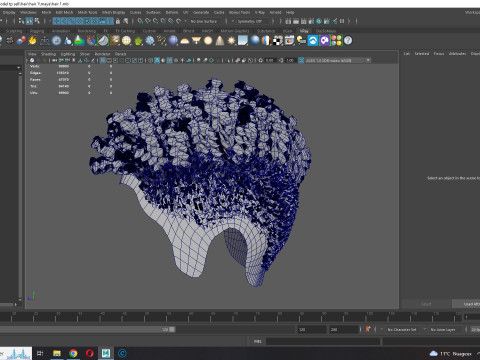This screenshot has height=360, width=480.
Task: Click the MEL command line label
Action: tap(257, 341)
